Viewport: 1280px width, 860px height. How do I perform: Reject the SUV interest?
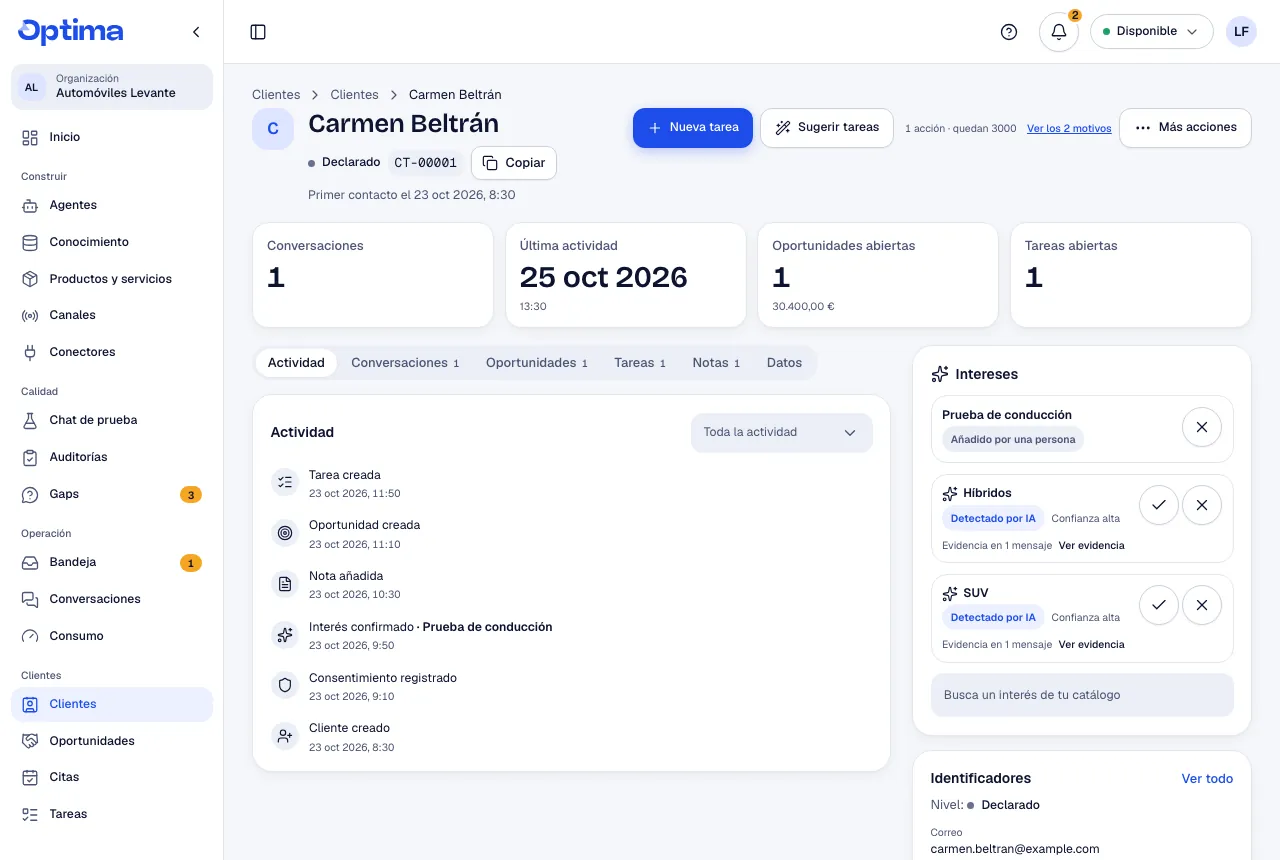coord(1202,605)
